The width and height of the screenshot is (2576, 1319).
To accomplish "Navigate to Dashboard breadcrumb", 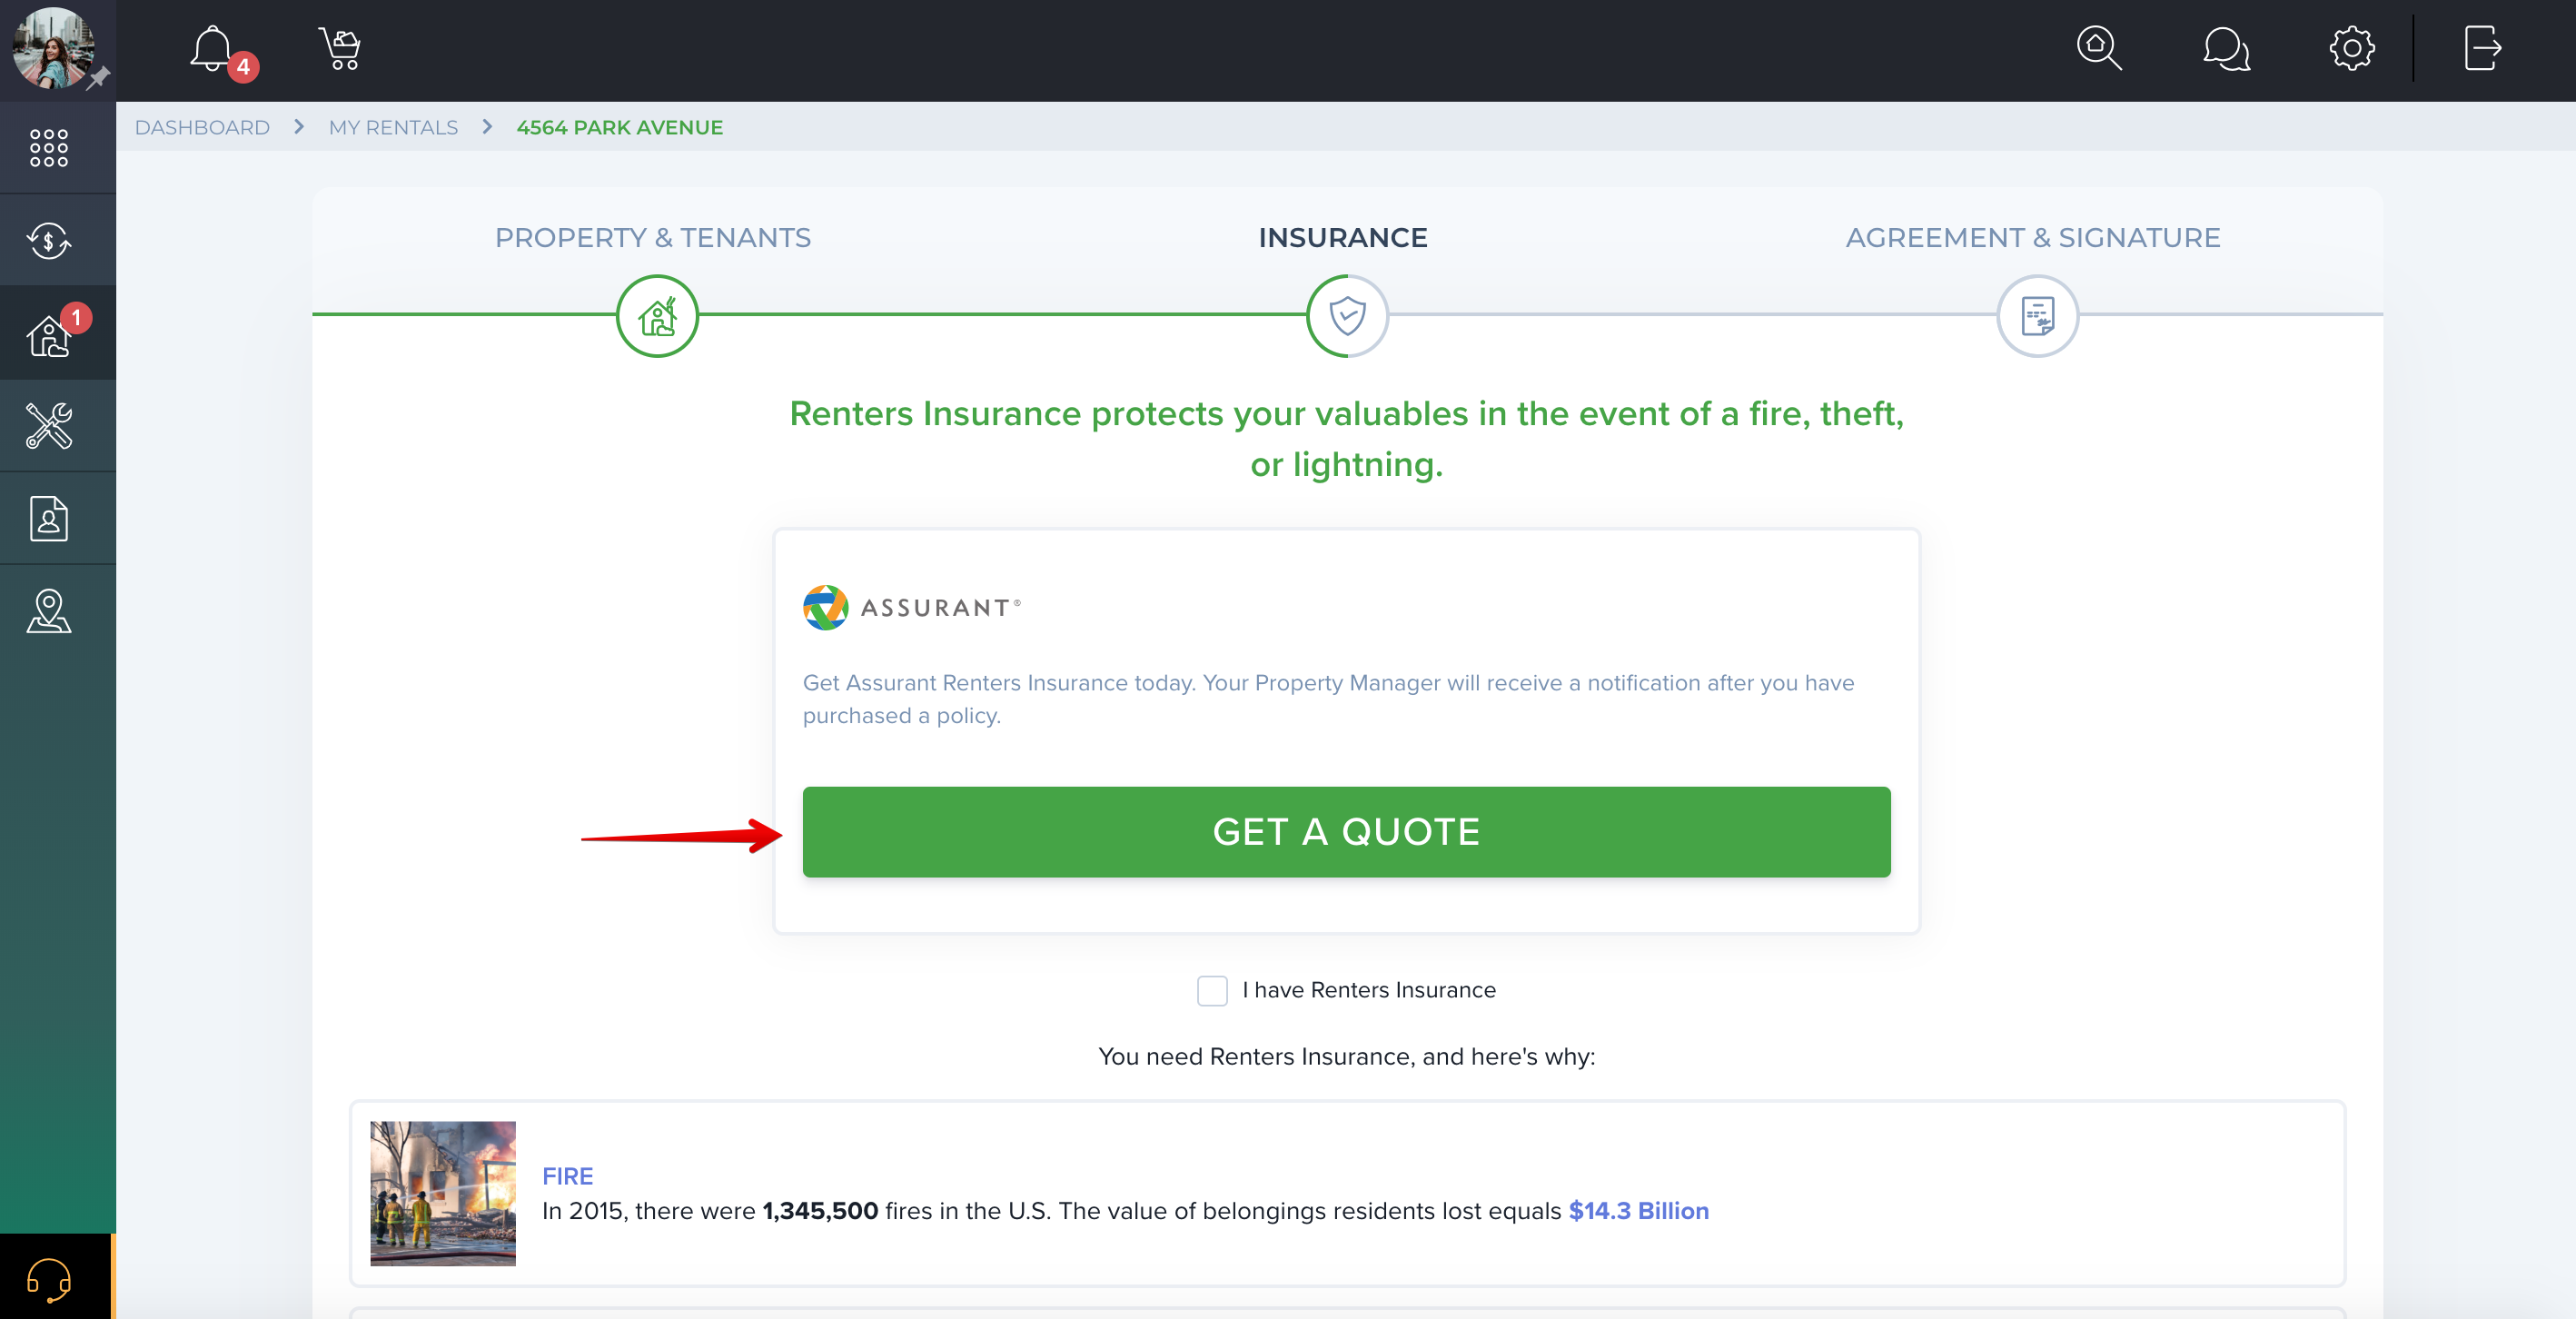I will pos(202,128).
